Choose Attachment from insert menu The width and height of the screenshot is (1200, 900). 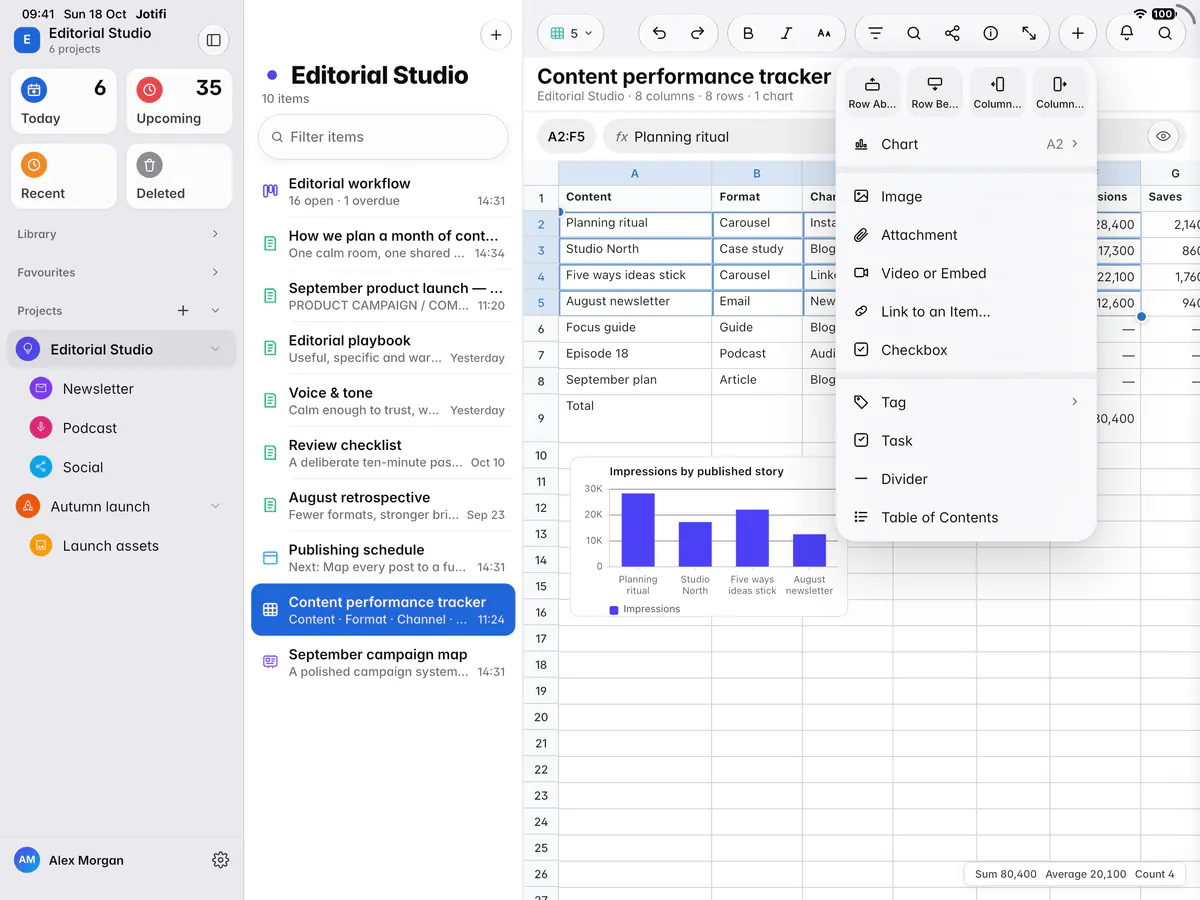click(966, 235)
